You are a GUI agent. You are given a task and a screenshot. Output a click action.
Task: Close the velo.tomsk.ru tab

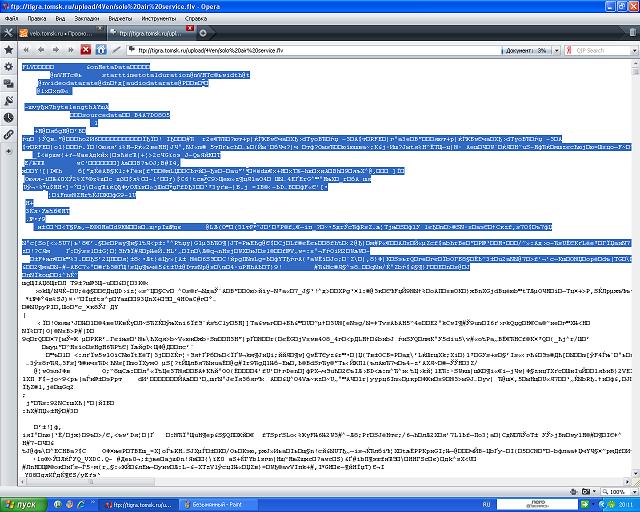100,28
